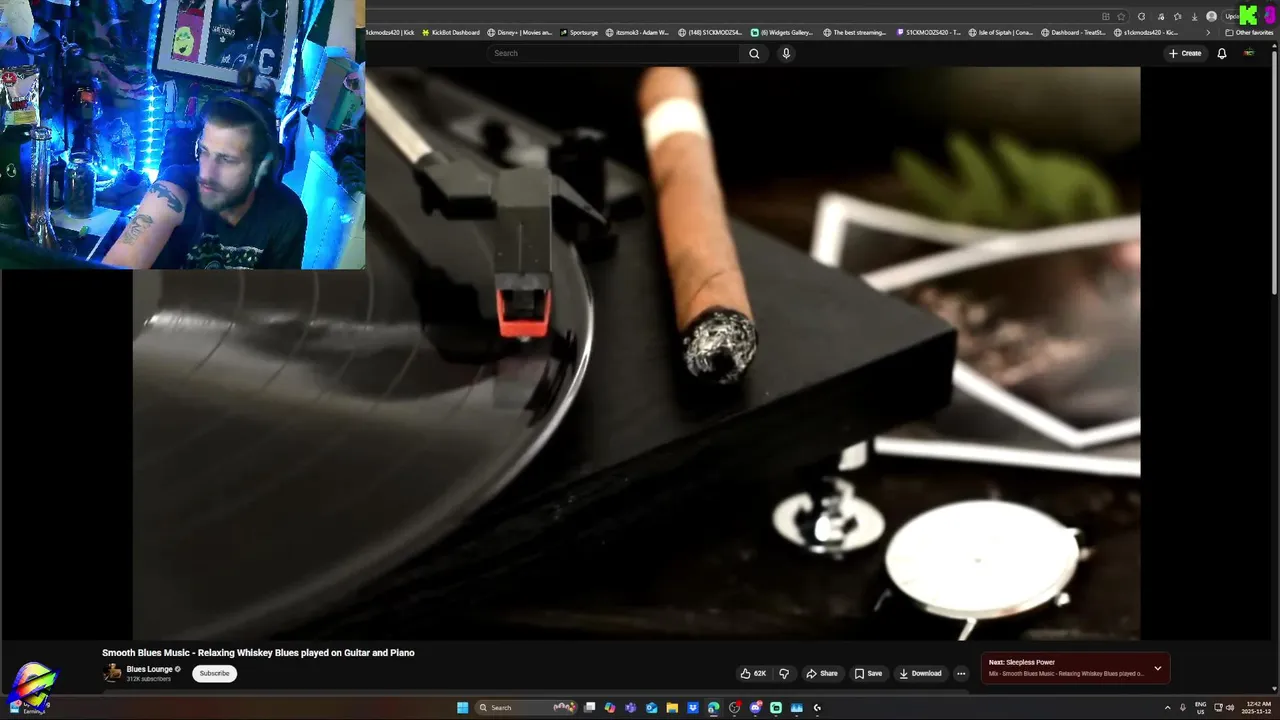Open the Dashboard - TreatStream bookmark
1280x720 pixels.
[1073, 32]
